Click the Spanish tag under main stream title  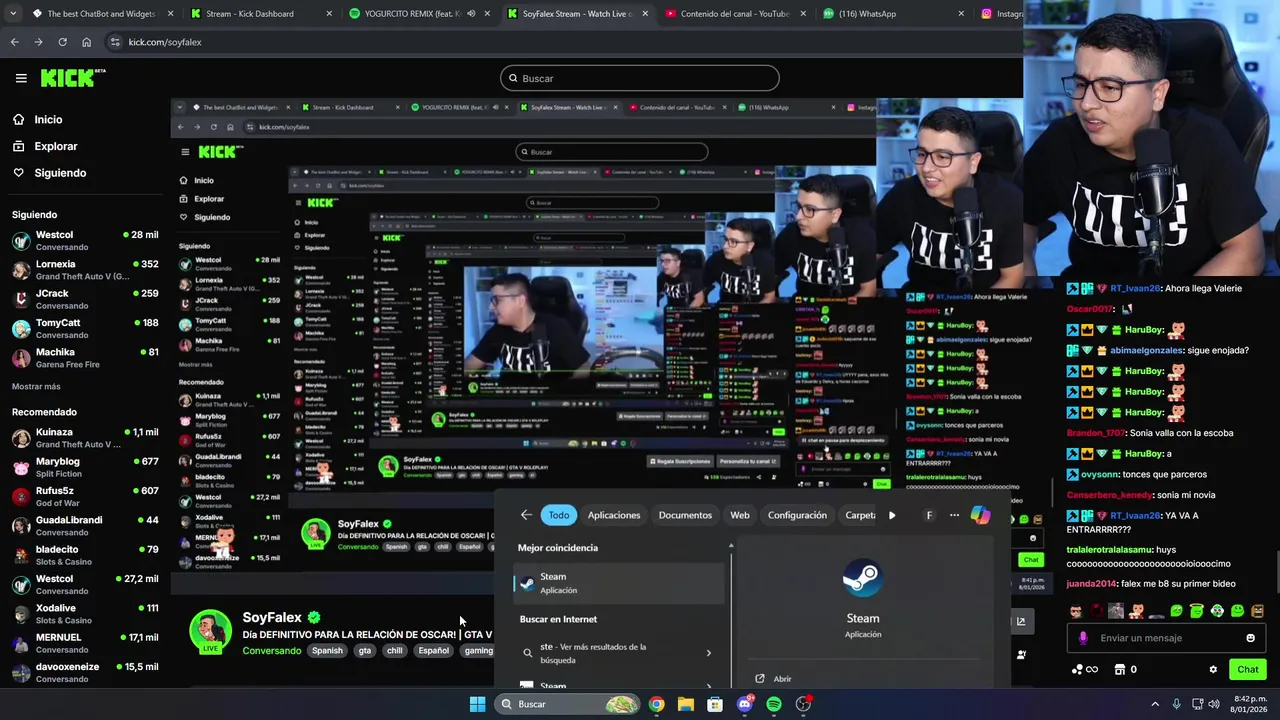coord(327,651)
